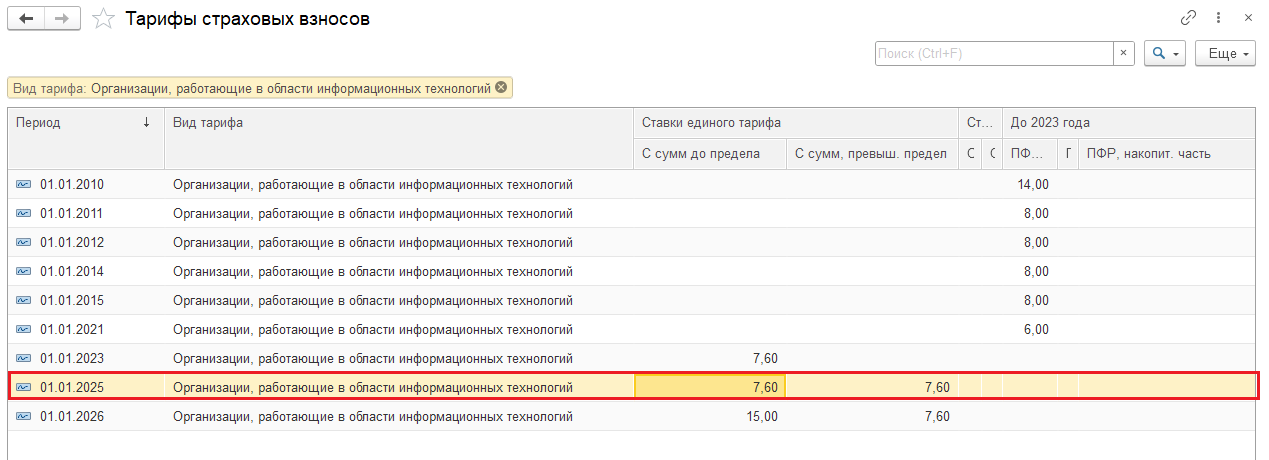Click the forward navigation arrow
Screen dimensions: 1269x460
click(62, 19)
